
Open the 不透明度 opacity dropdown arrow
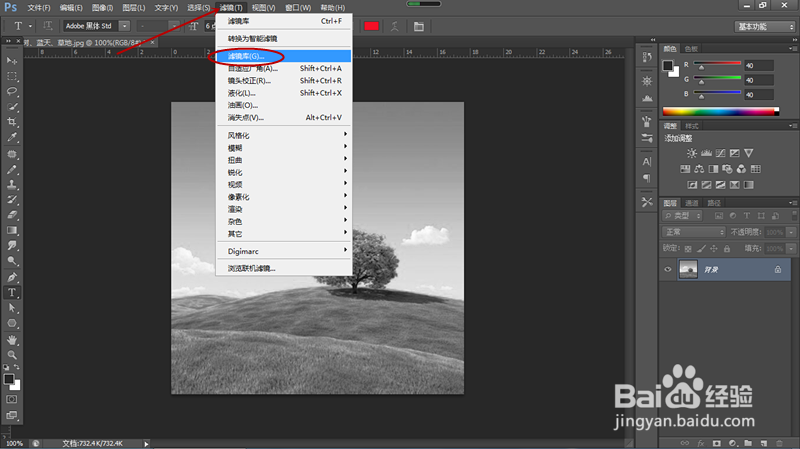(x=791, y=232)
